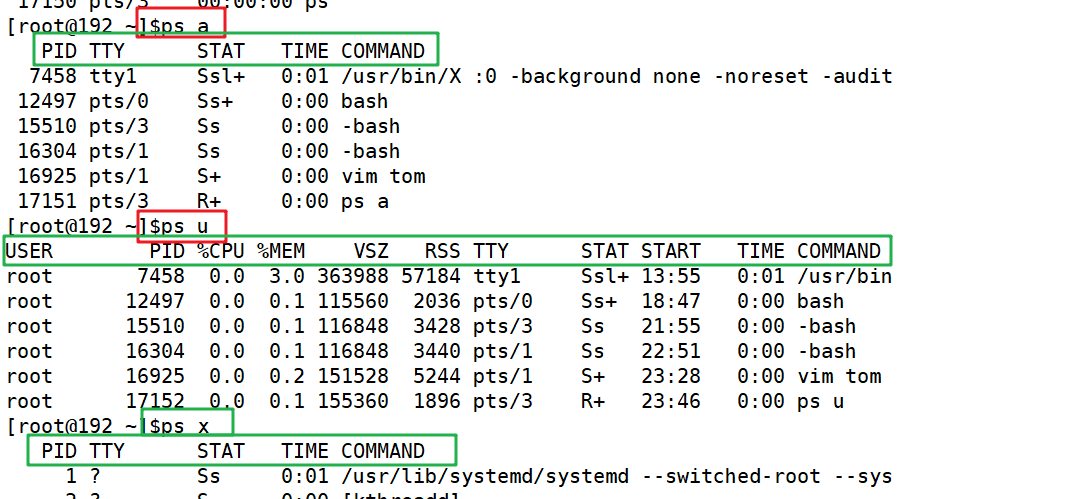This screenshot has height=499, width=1074.
Task: Select the VSZ value 363988
Action: [353, 277]
